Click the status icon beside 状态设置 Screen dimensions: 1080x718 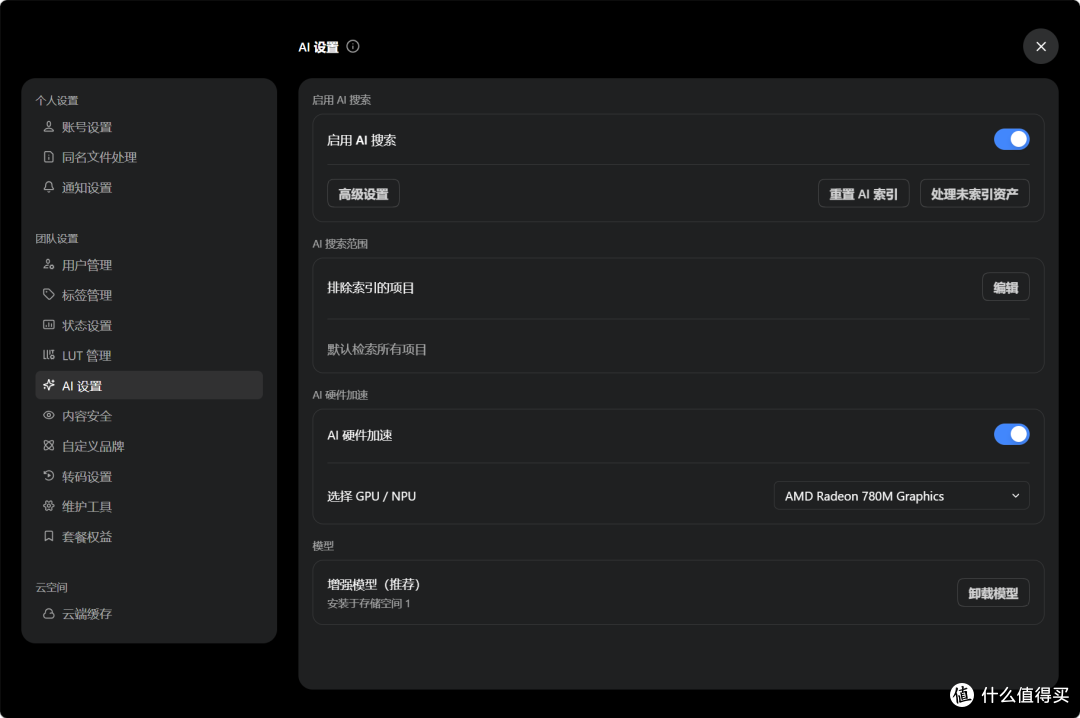48,325
